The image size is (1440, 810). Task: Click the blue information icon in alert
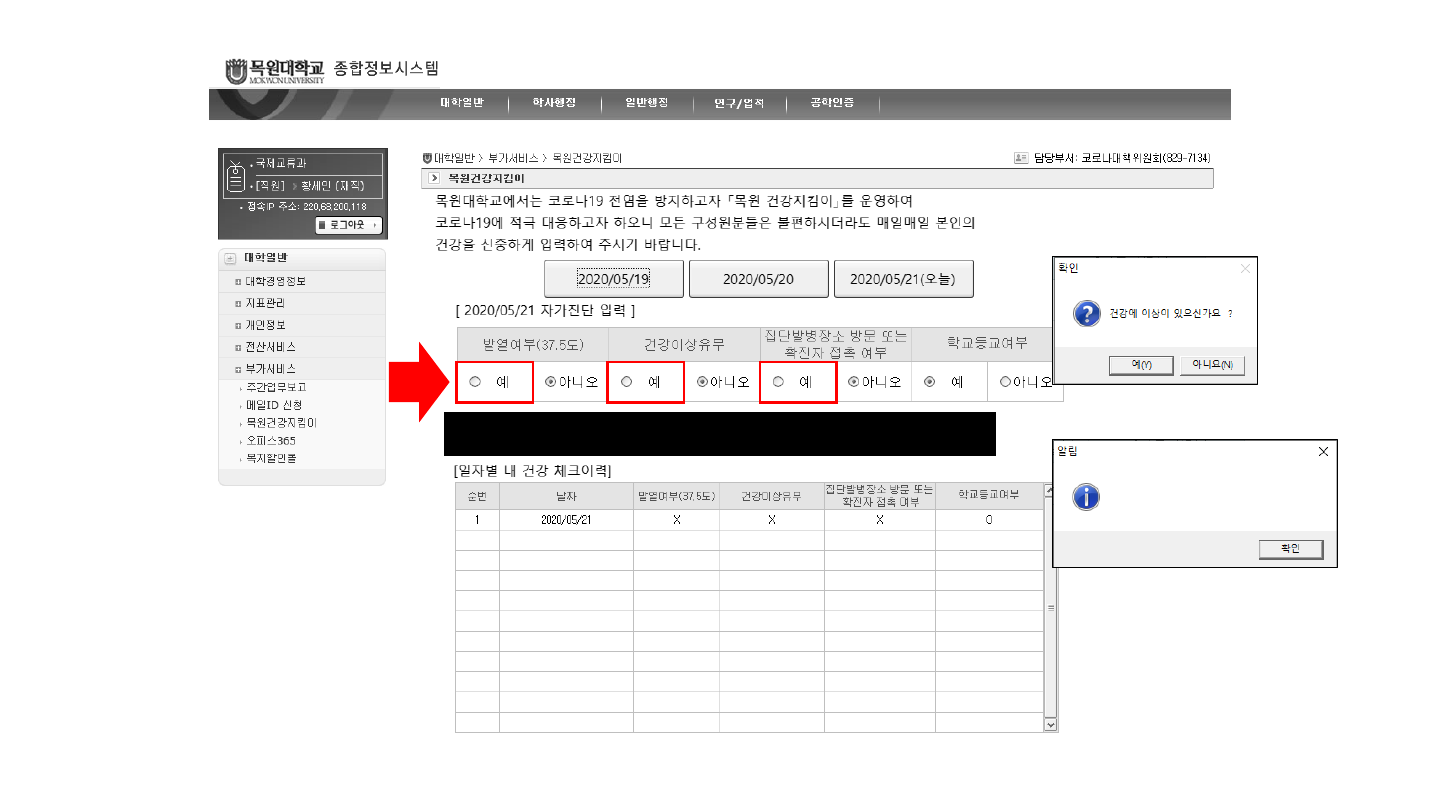point(1086,497)
